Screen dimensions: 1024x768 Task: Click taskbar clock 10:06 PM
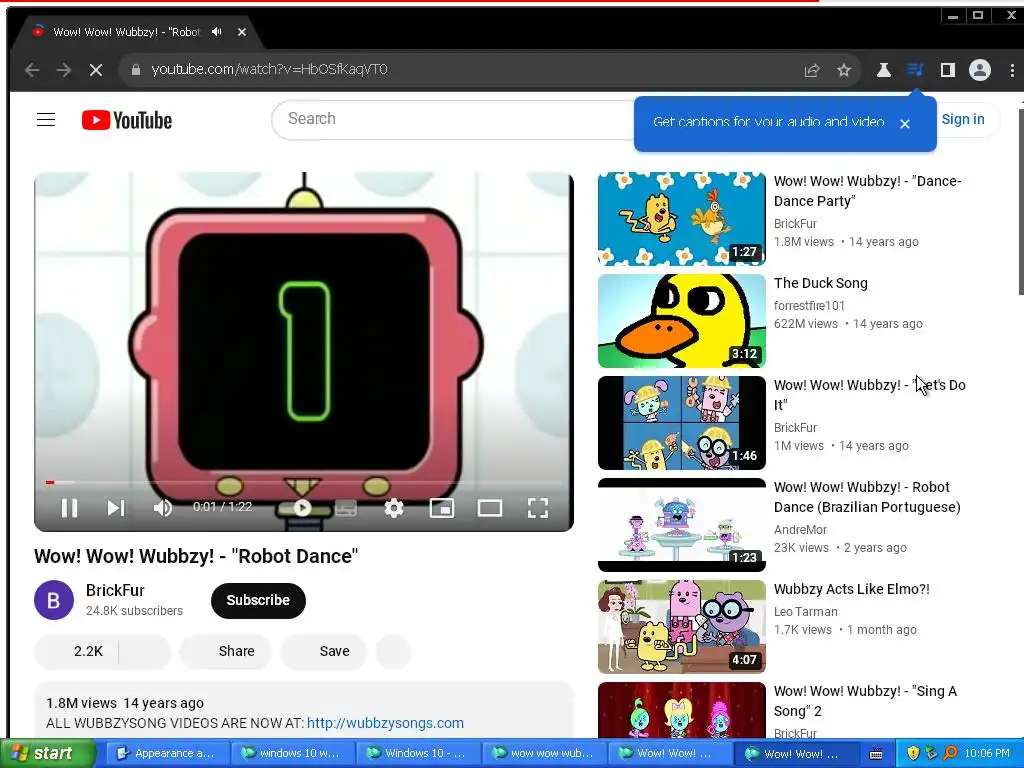pyautogui.click(x=987, y=754)
